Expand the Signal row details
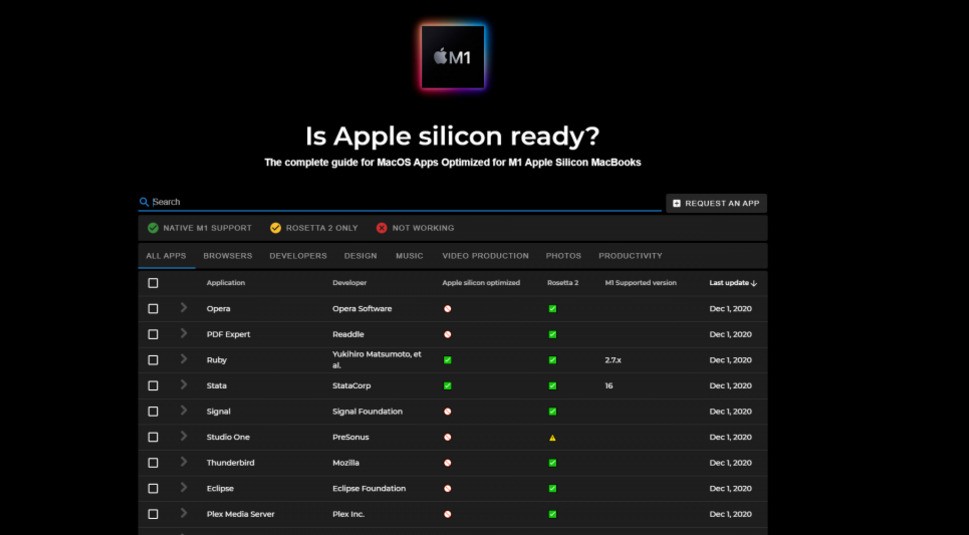This screenshot has width=969, height=535. pos(184,410)
